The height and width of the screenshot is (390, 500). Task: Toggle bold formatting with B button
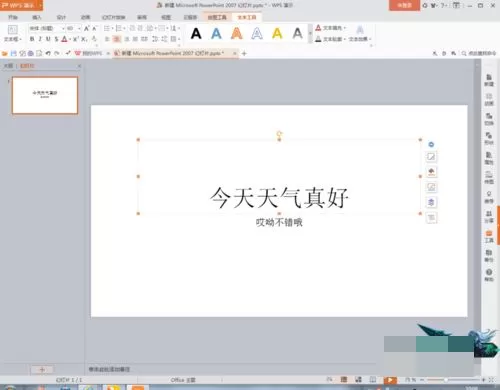pos(32,39)
